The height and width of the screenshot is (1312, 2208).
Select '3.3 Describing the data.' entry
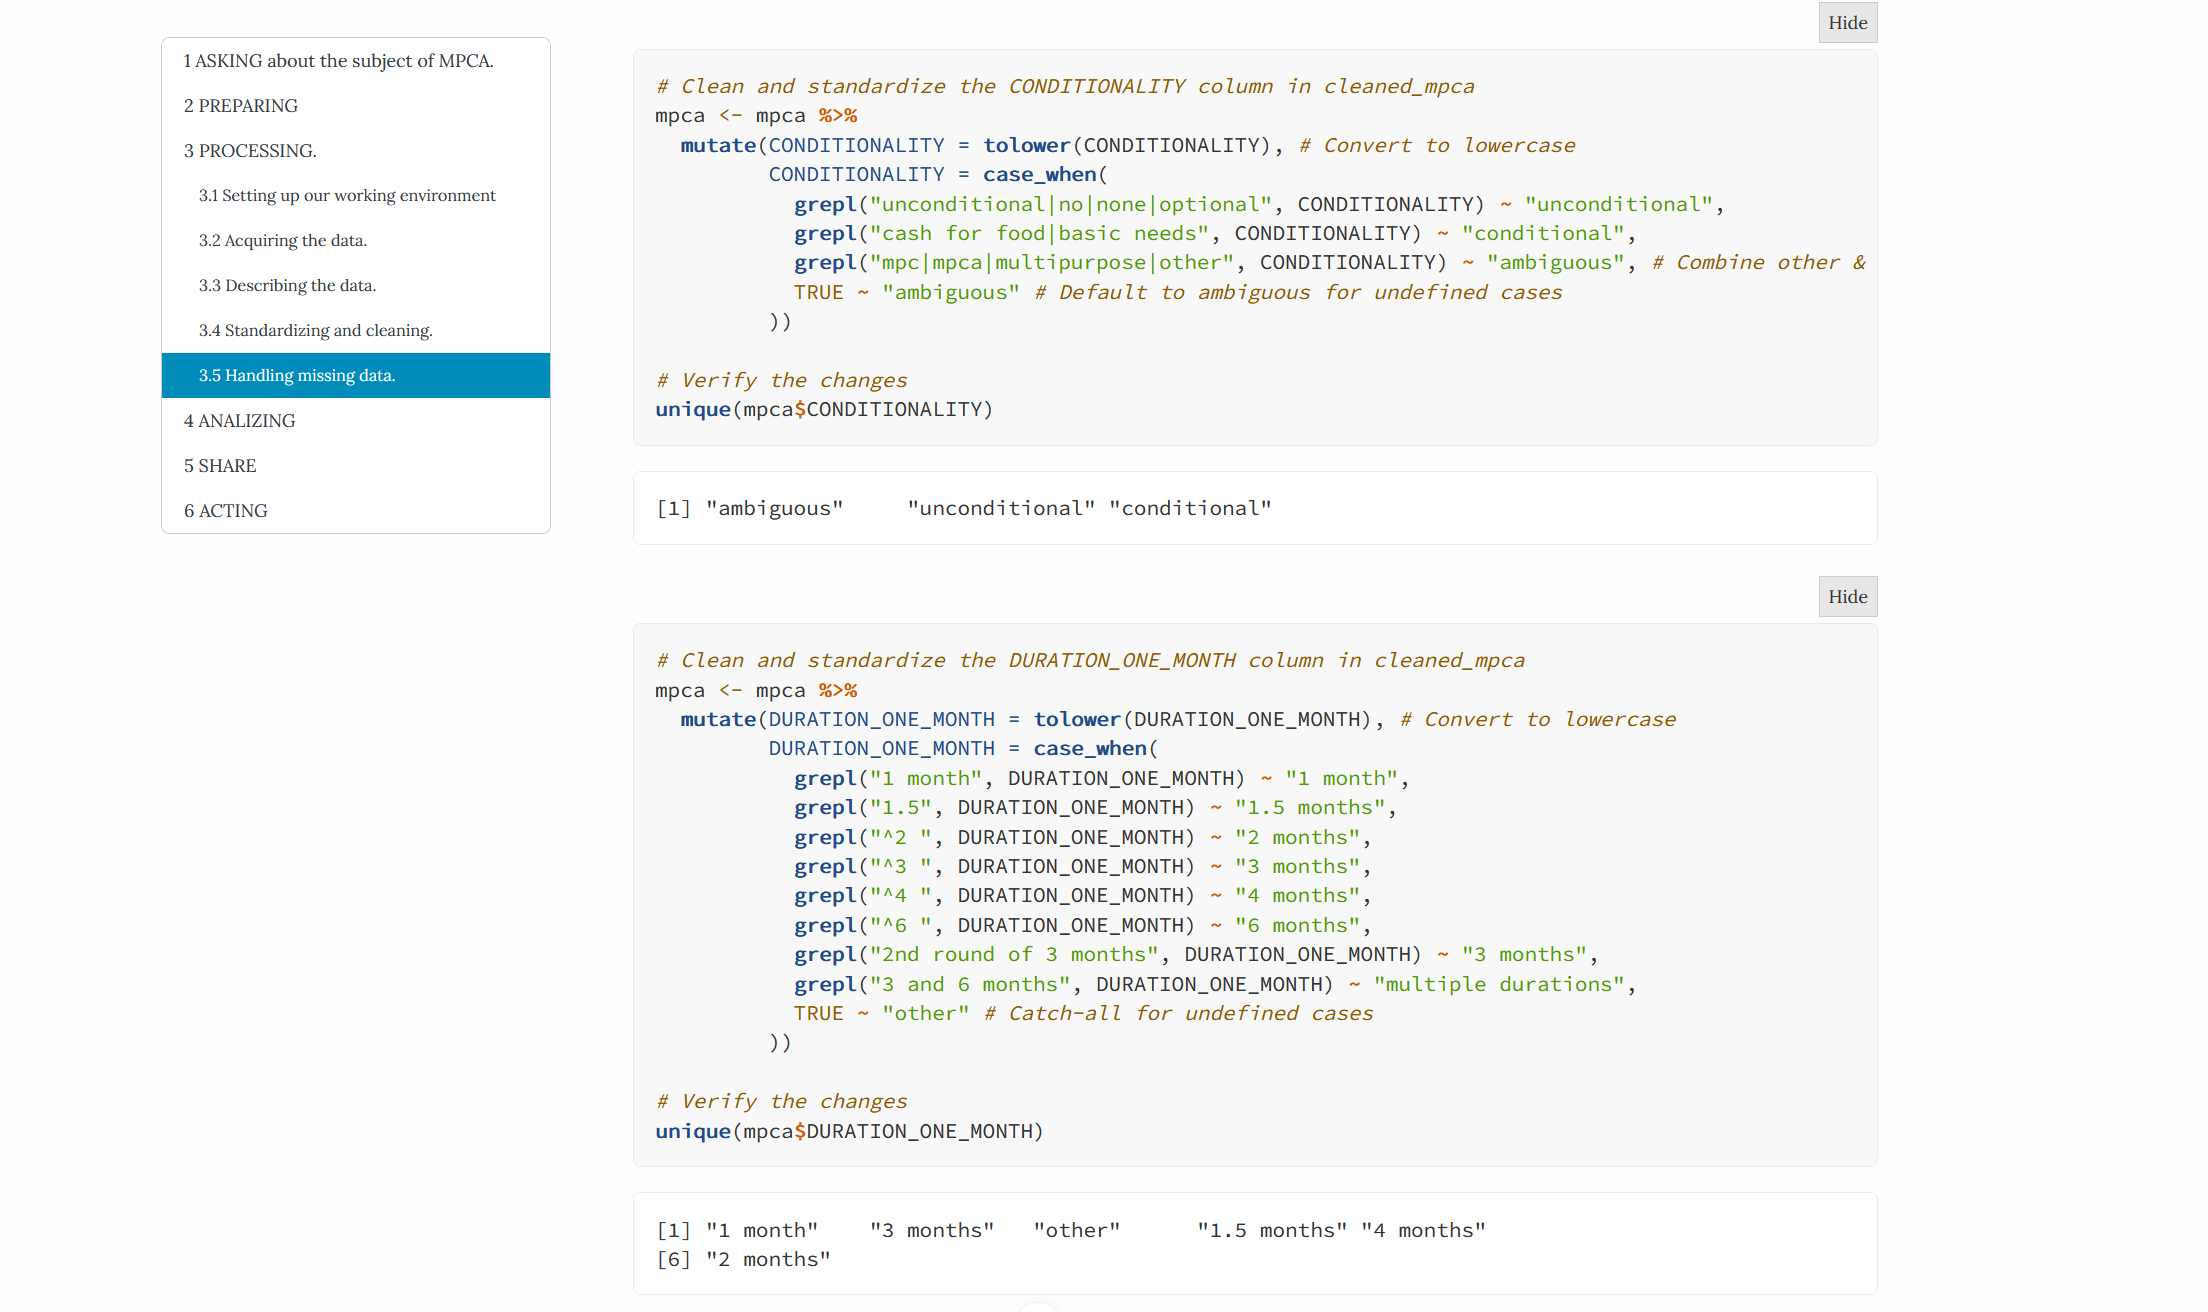click(355, 286)
